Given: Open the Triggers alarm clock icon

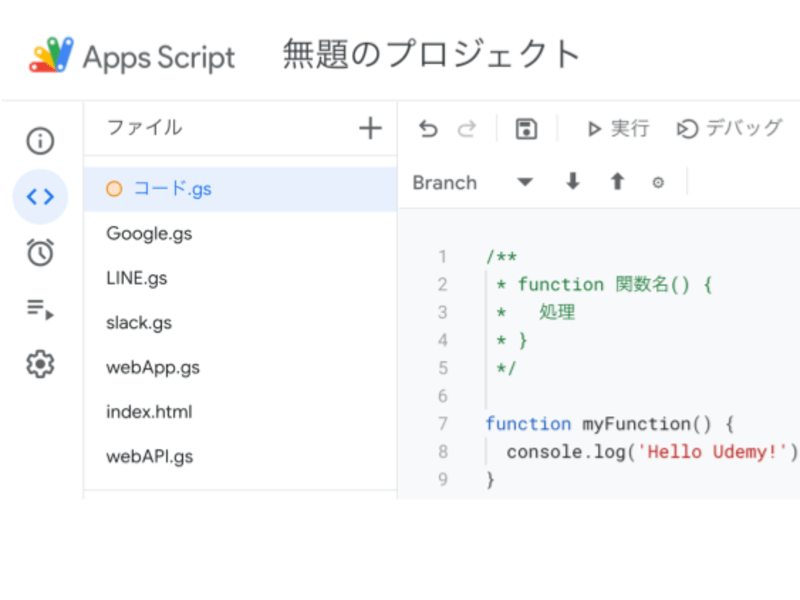Looking at the screenshot, I should click(x=40, y=253).
